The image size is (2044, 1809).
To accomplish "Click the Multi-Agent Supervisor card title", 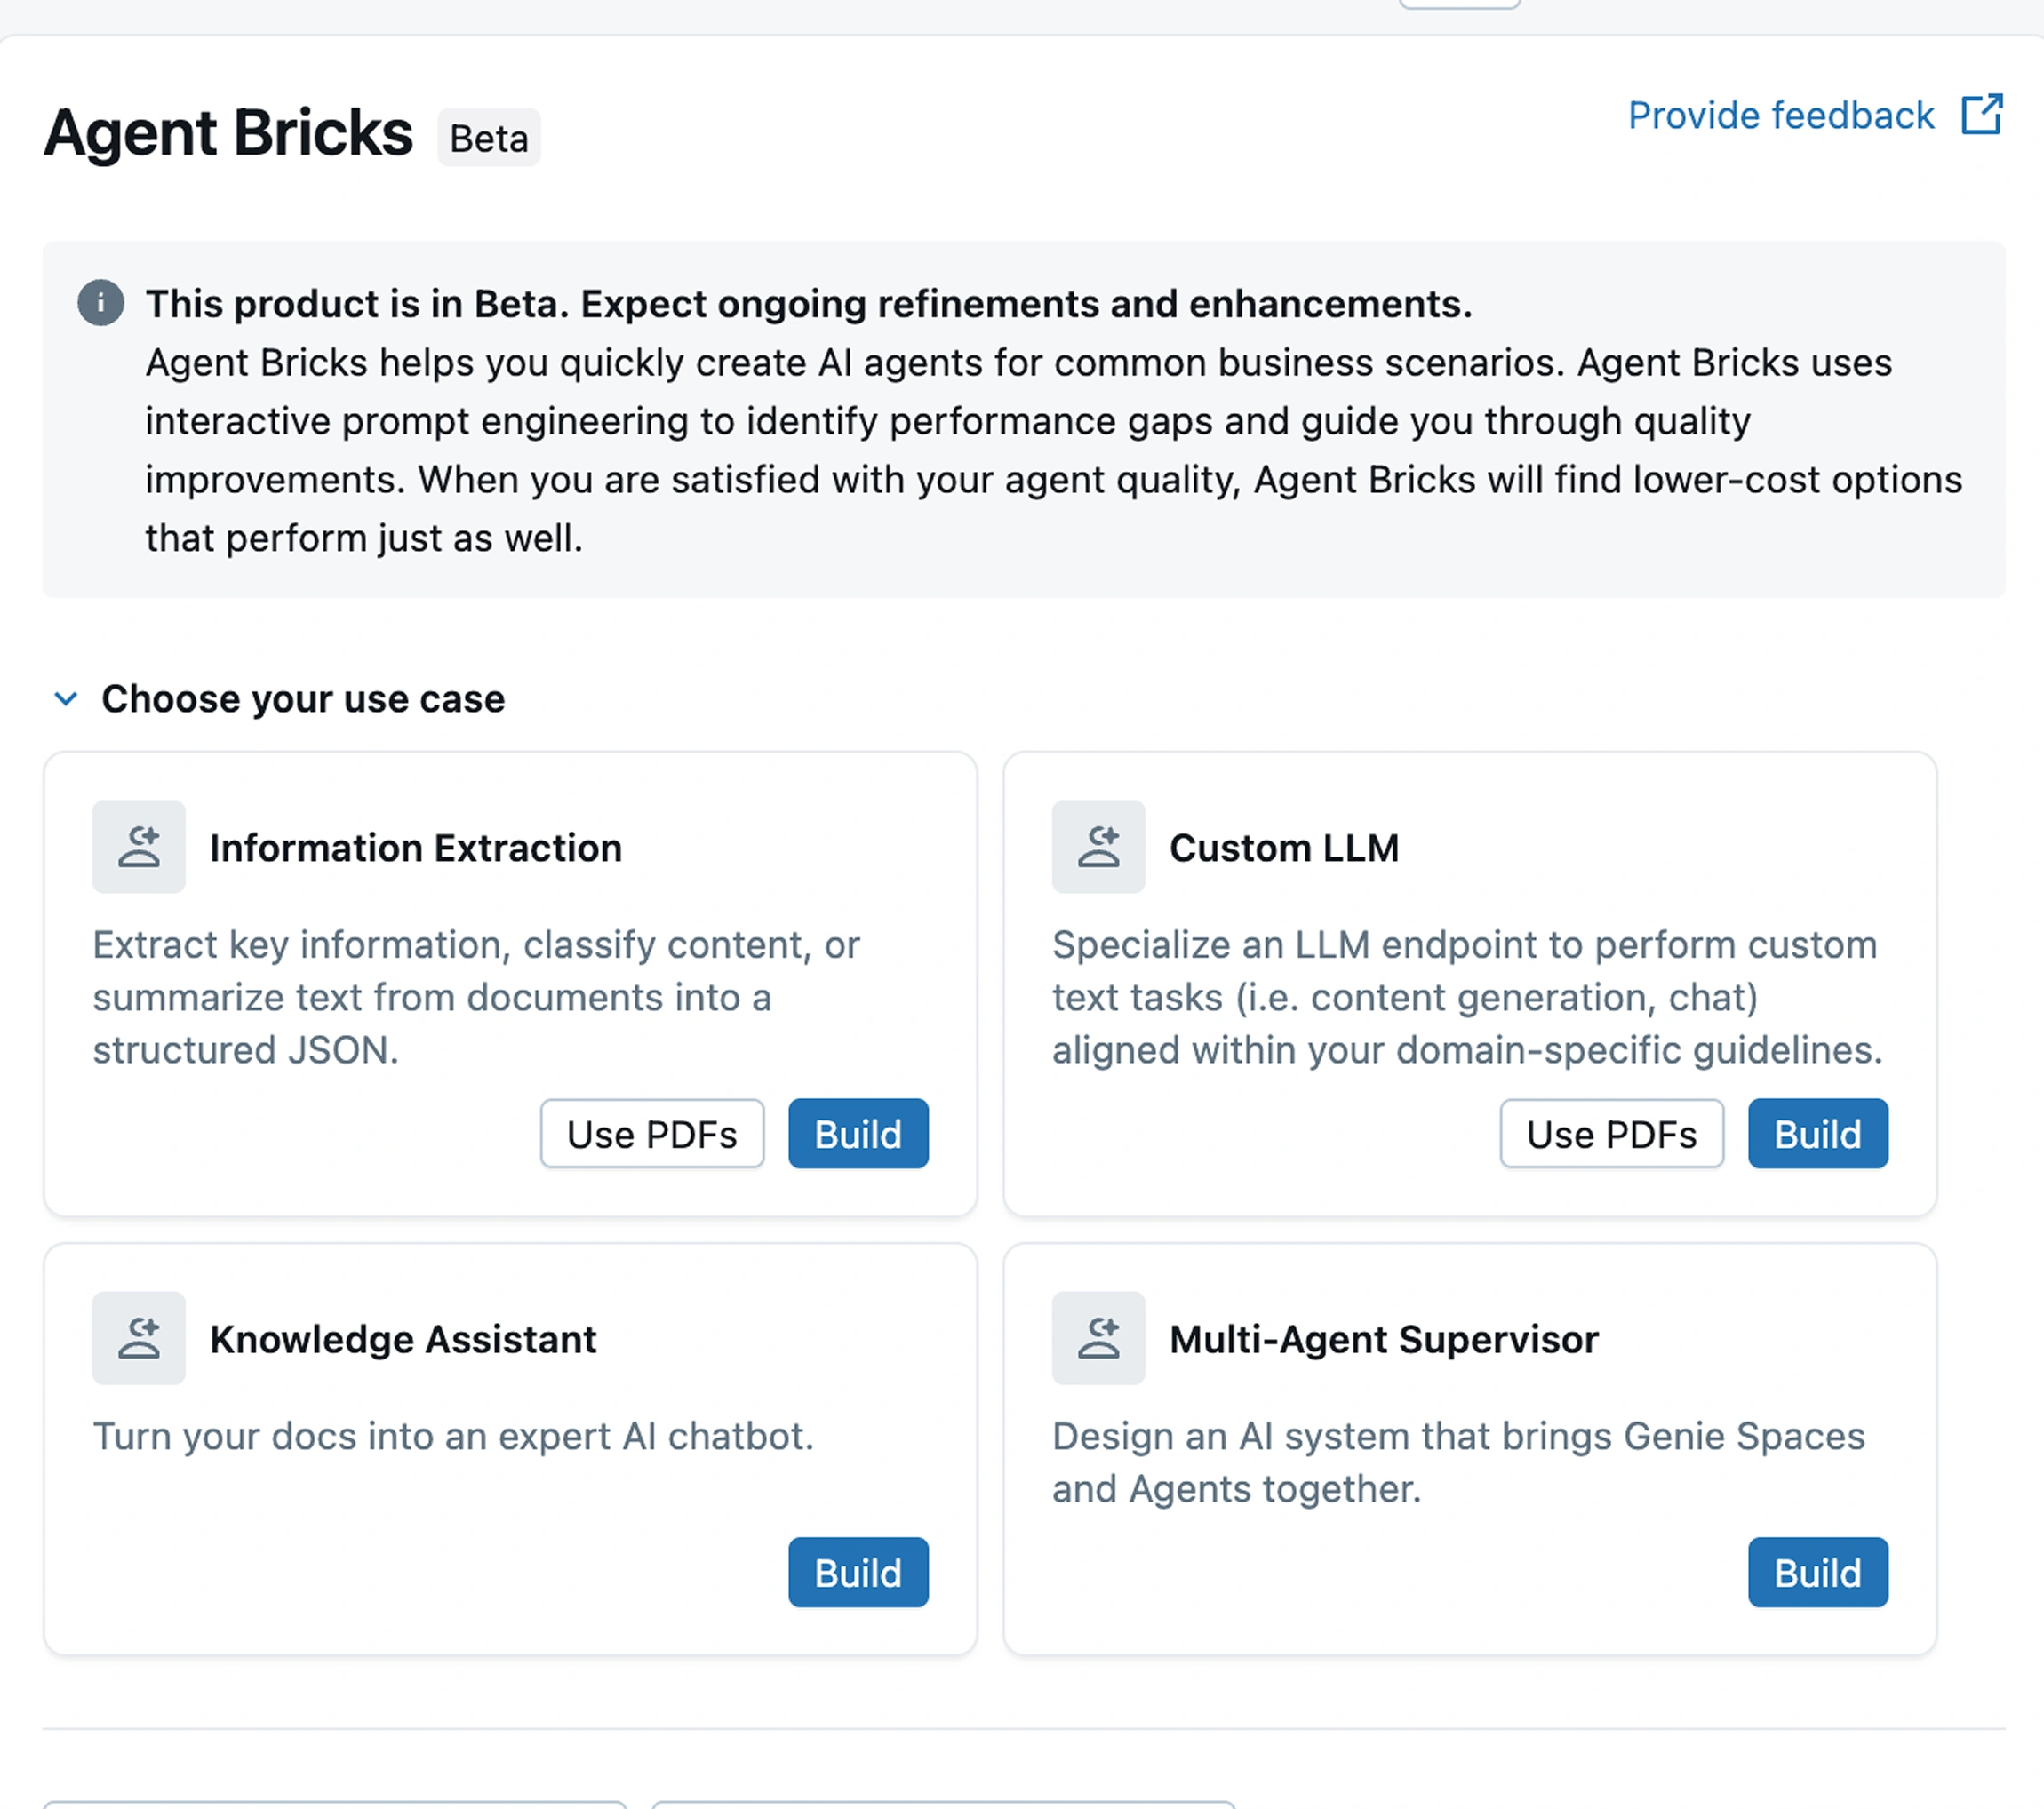I will 1384,1339.
